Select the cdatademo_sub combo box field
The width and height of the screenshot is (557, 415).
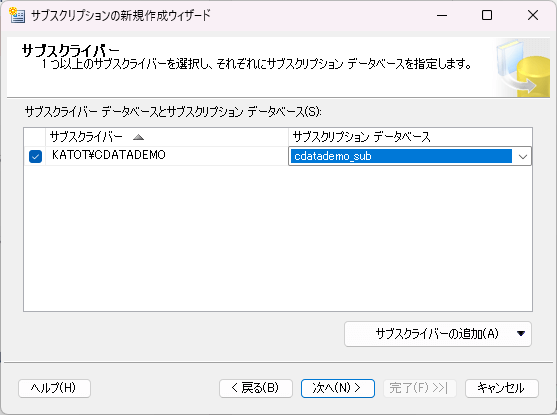coord(410,156)
